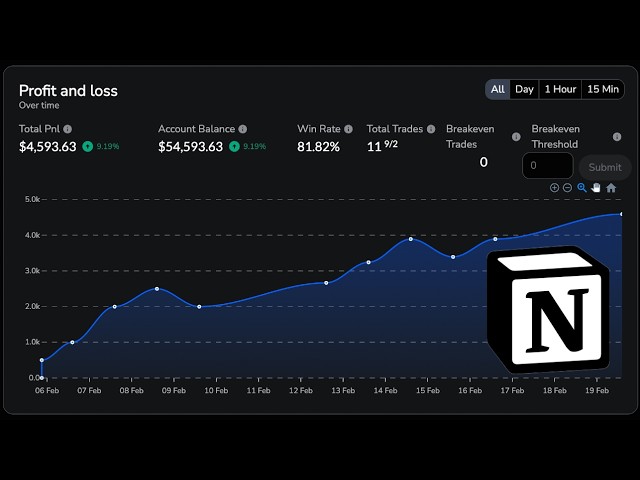This screenshot has width=640, height=480.
Task: Click the peak data point near 14 Feb
Action: (411, 239)
